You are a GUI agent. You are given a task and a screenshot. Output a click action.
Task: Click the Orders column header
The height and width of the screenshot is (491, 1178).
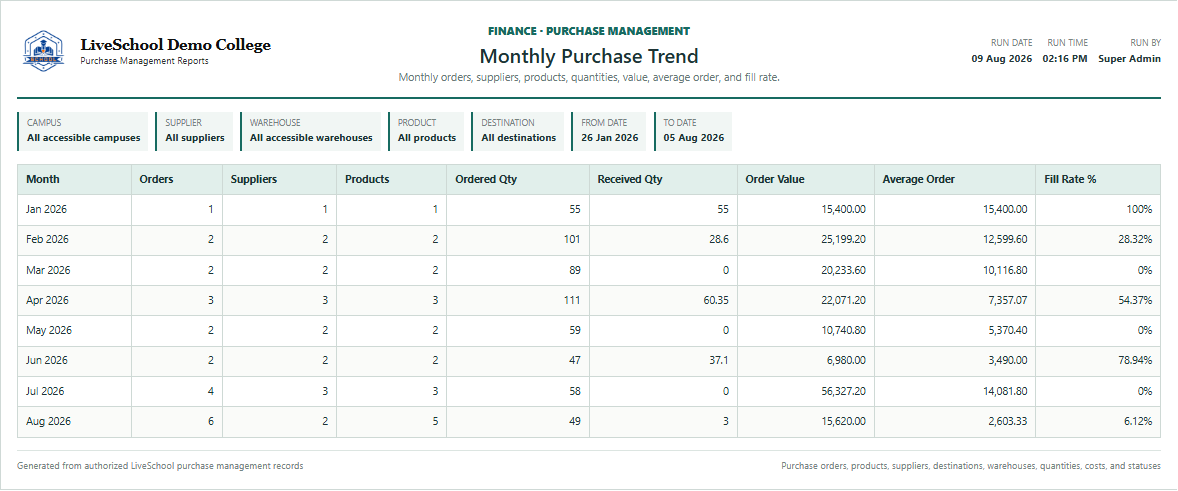click(x=177, y=179)
